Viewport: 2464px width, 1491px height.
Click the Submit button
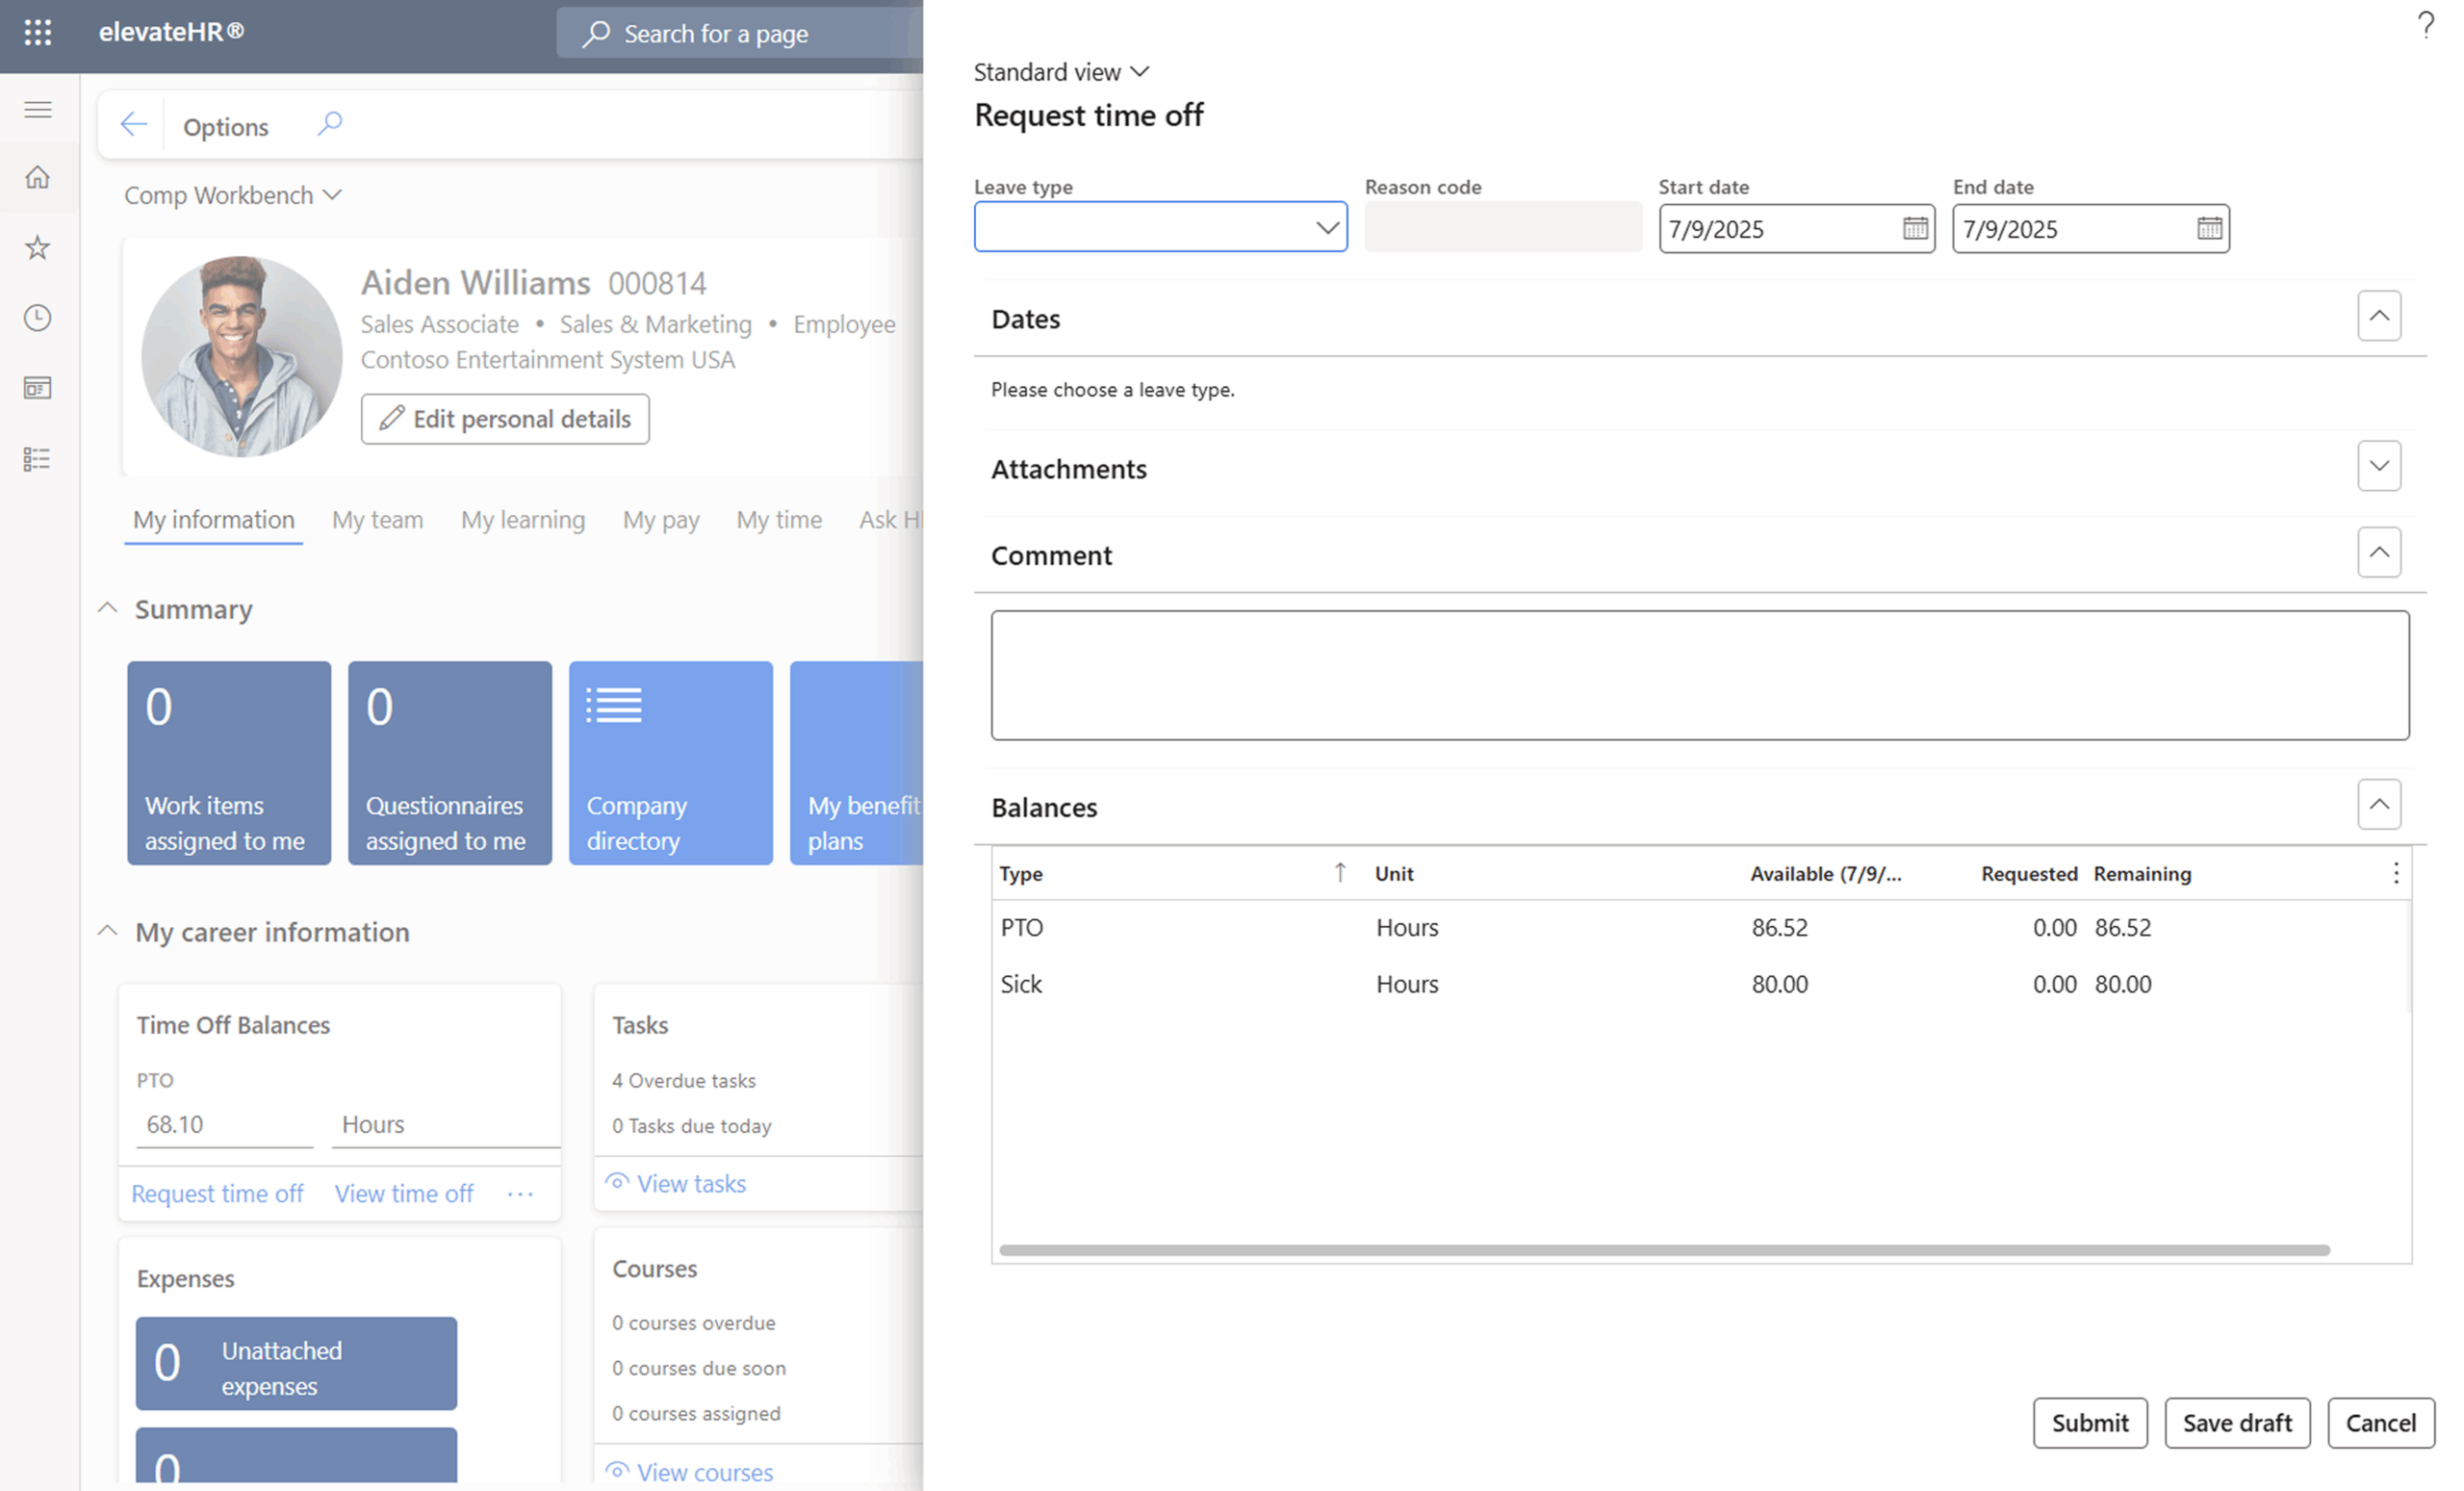click(x=2089, y=1422)
